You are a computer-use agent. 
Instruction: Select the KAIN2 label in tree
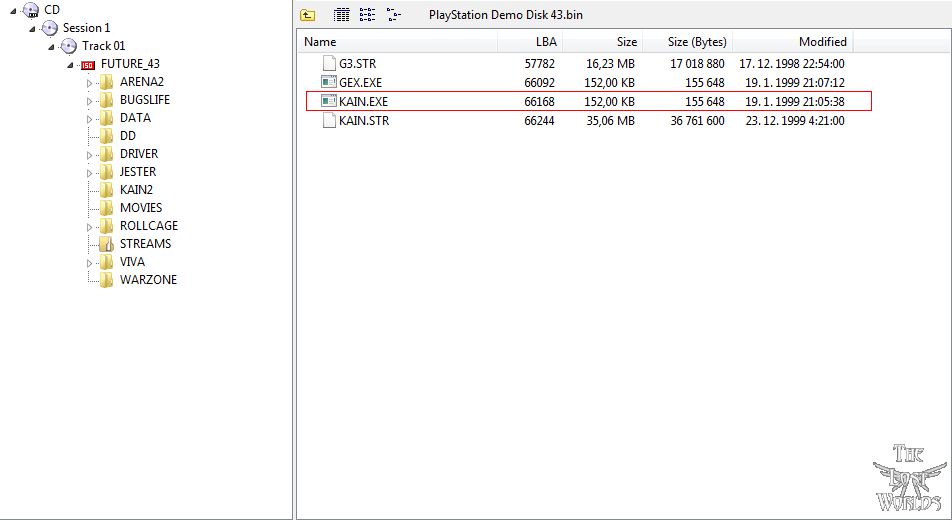(137, 190)
